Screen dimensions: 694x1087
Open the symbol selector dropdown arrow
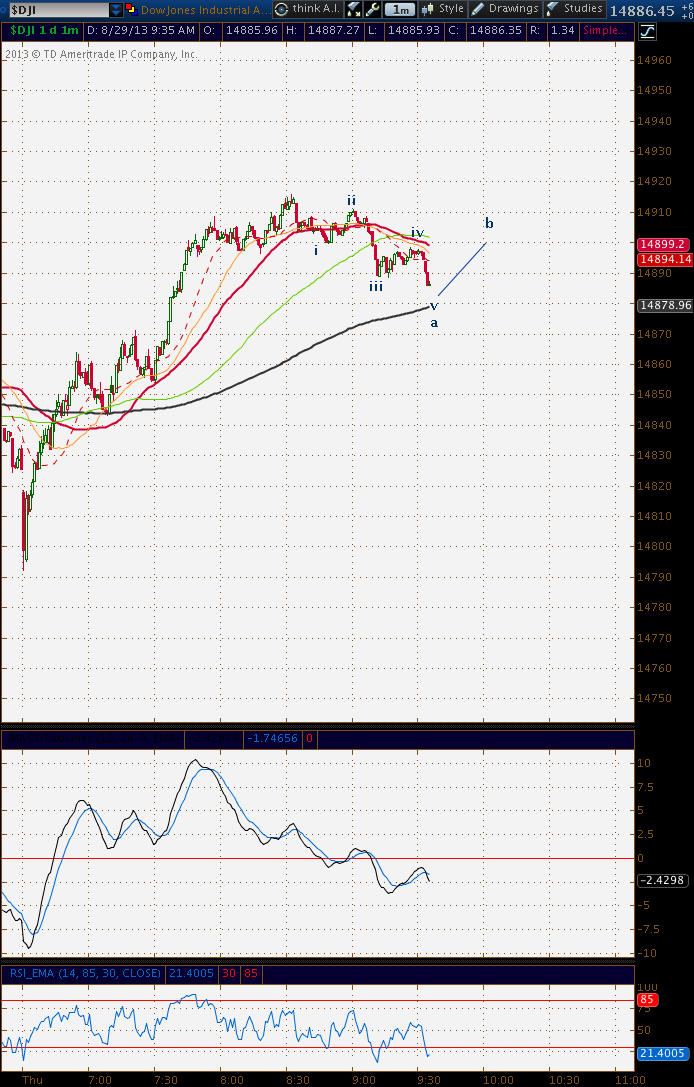tap(116, 10)
